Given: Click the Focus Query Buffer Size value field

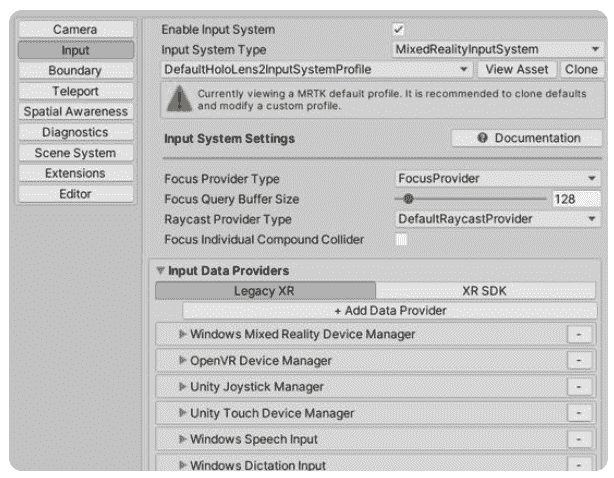Looking at the screenshot, I should click(576, 199).
